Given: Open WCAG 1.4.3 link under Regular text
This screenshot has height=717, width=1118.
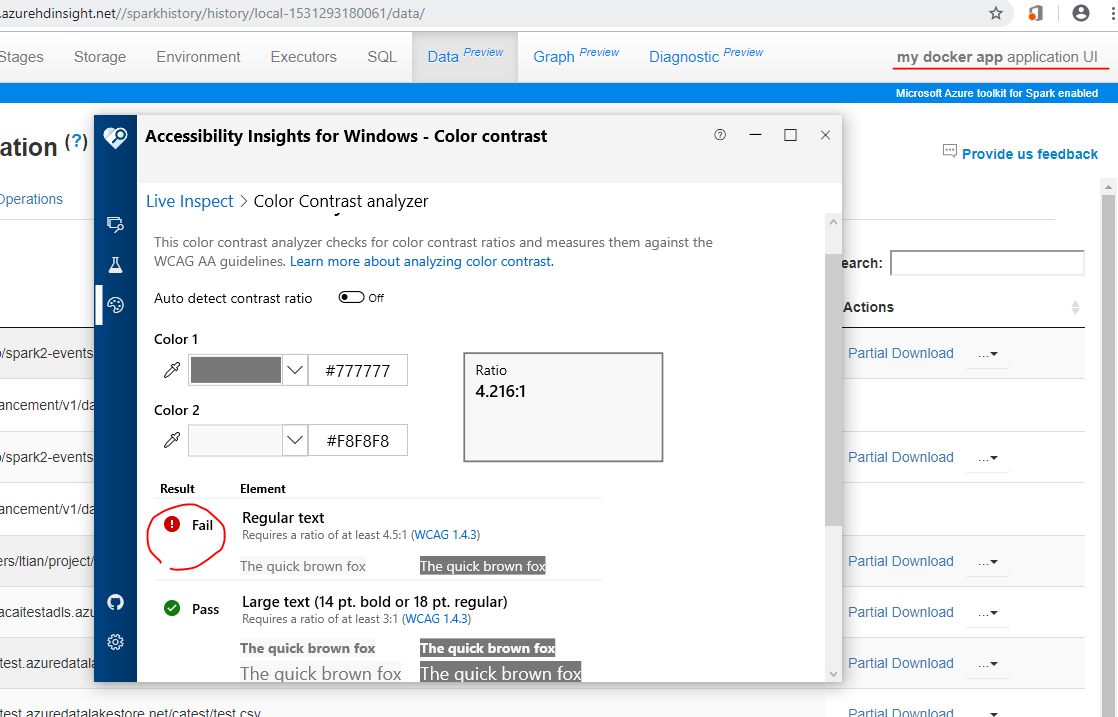Looking at the screenshot, I should coord(446,535).
